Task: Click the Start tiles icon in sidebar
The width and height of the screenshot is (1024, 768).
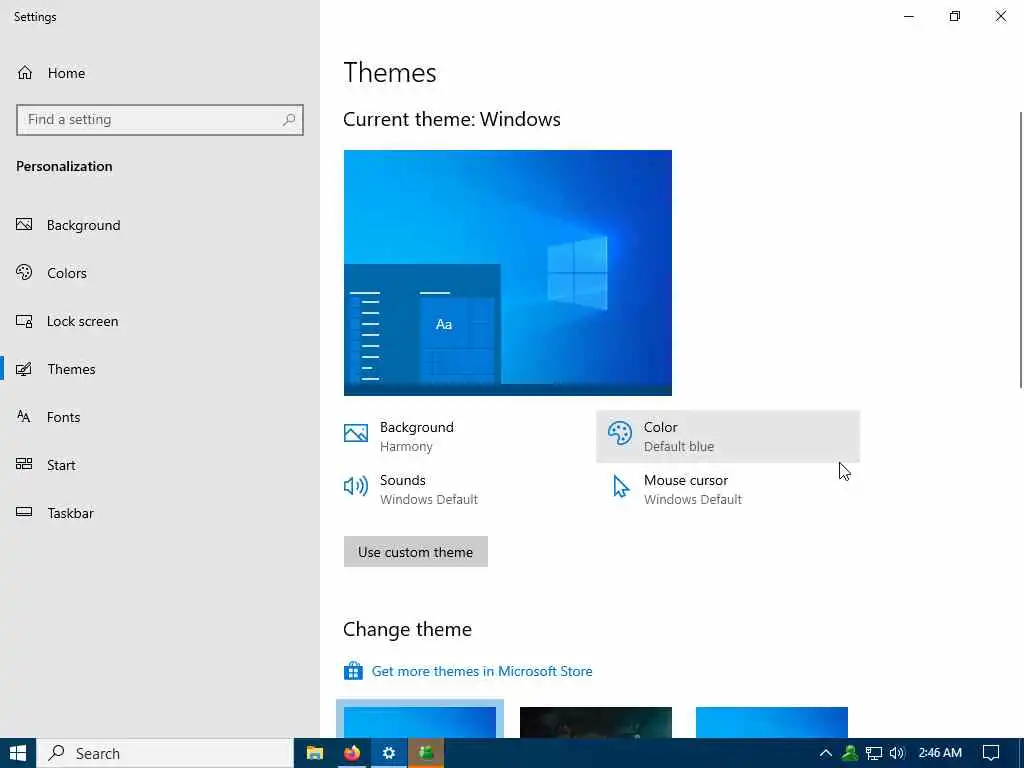Action: click(24, 464)
